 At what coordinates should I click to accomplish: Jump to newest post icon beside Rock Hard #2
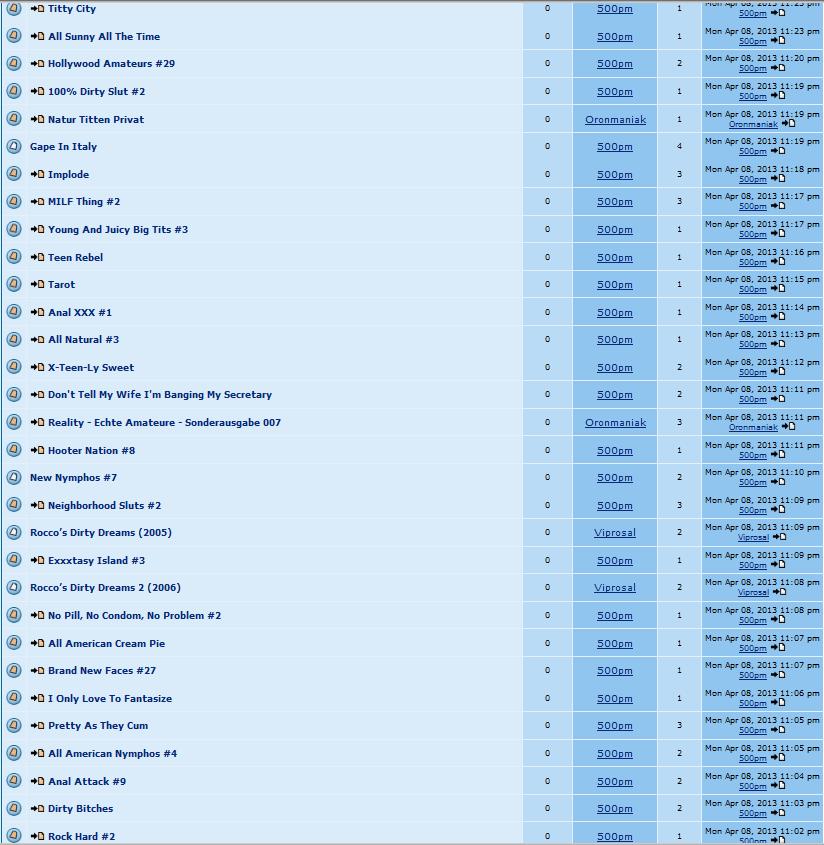(x=37, y=836)
